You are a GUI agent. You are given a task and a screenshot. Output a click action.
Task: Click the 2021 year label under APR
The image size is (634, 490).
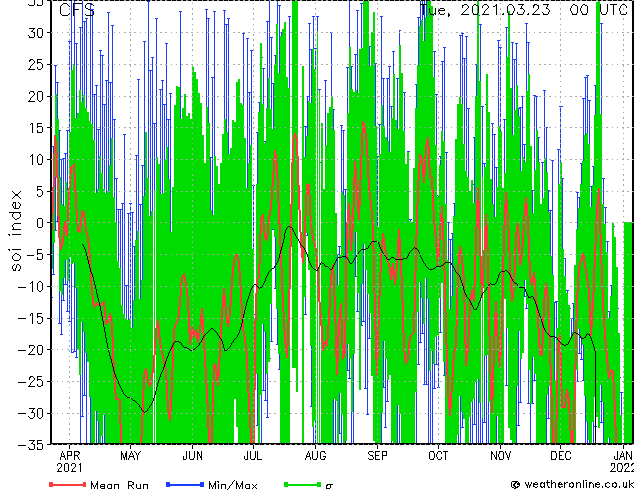click(69, 468)
